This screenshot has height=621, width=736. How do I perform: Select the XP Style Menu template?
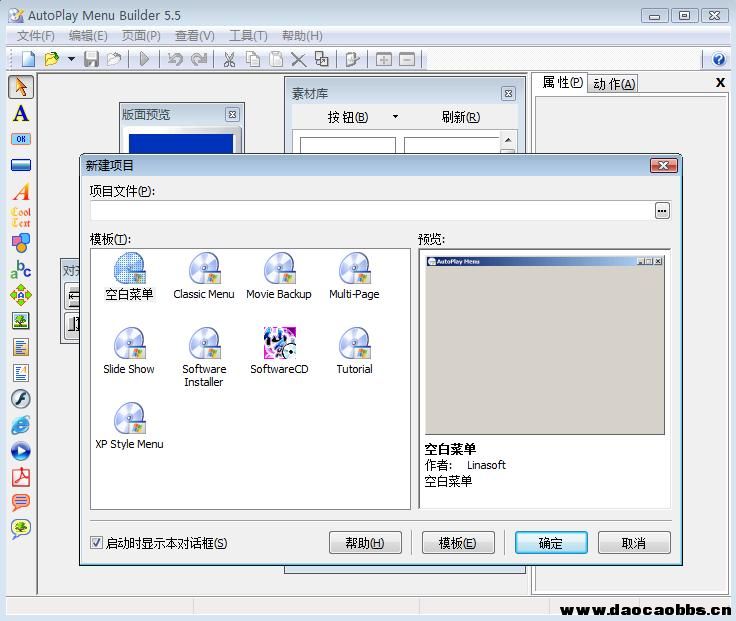(129, 426)
